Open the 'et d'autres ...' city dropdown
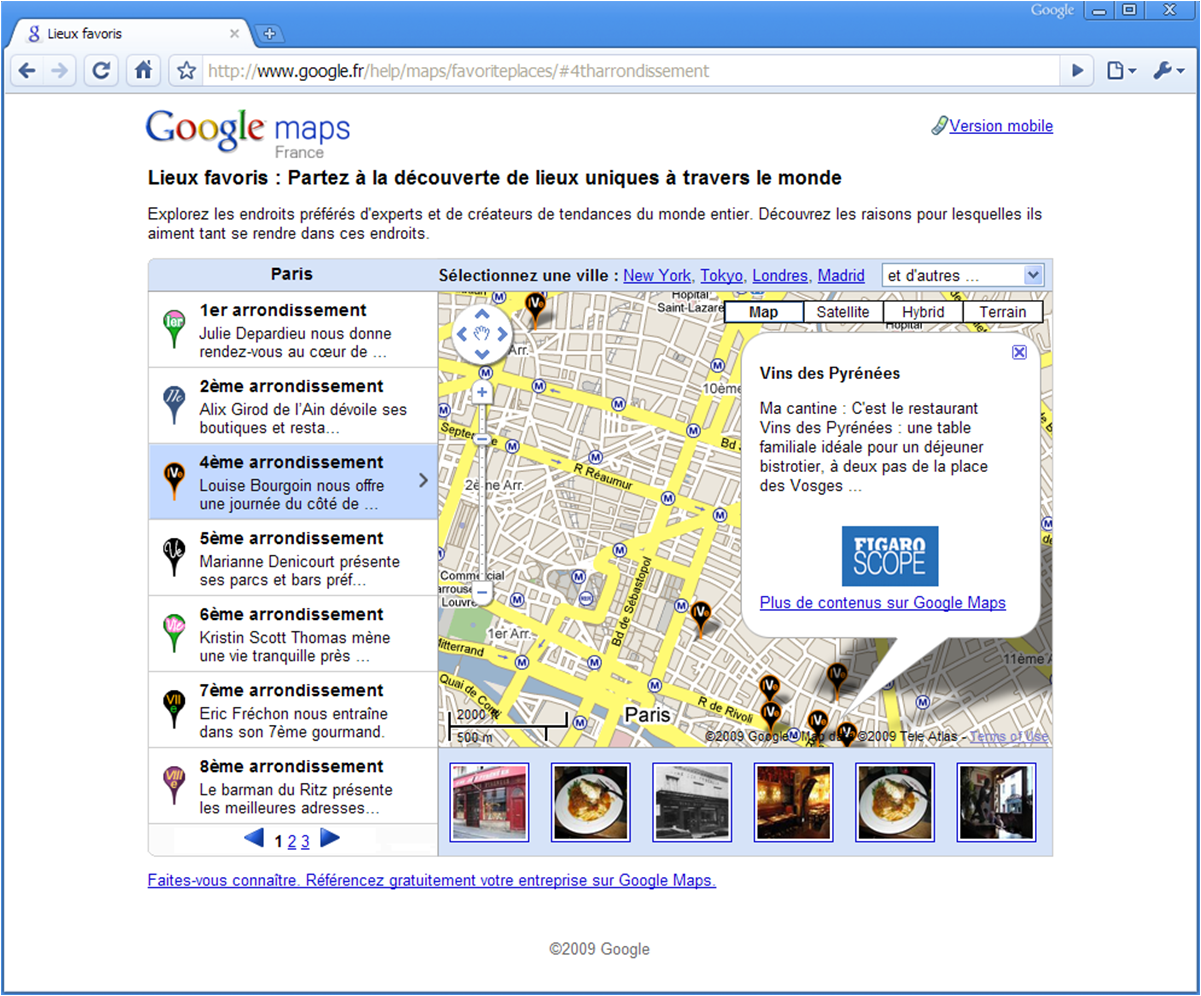 click(963, 275)
